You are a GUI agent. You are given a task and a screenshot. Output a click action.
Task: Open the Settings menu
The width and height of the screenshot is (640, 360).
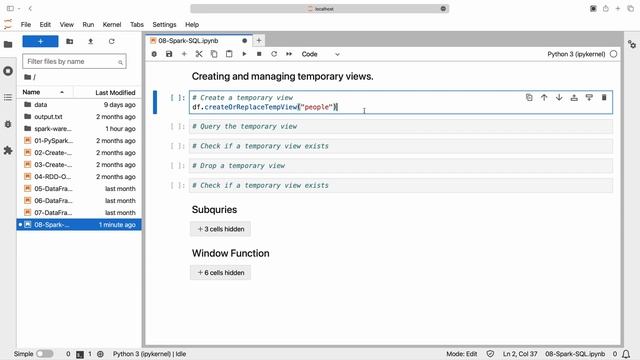pos(164,24)
